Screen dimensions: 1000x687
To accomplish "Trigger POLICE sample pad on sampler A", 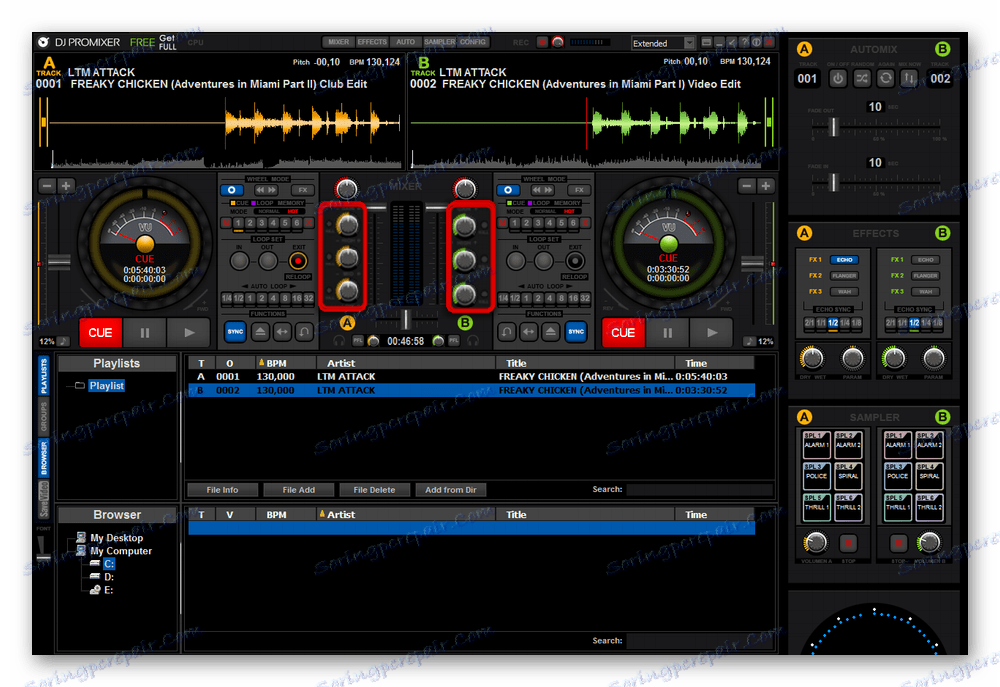I will coord(816,475).
